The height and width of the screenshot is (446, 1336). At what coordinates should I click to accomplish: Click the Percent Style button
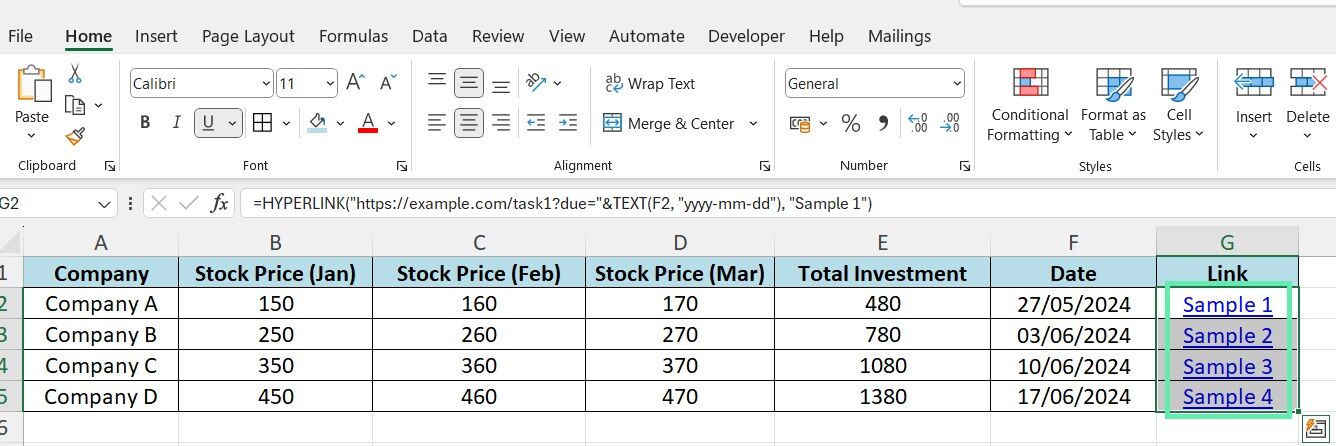(x=851, y=123)
